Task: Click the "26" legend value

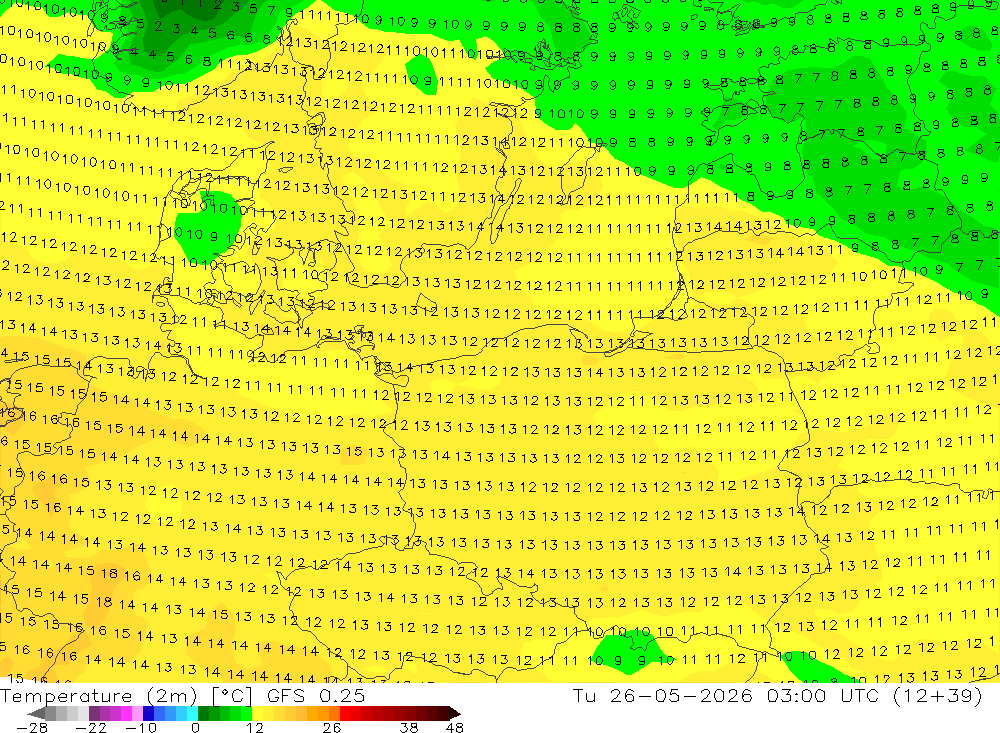Action: (x=332, y=727)
